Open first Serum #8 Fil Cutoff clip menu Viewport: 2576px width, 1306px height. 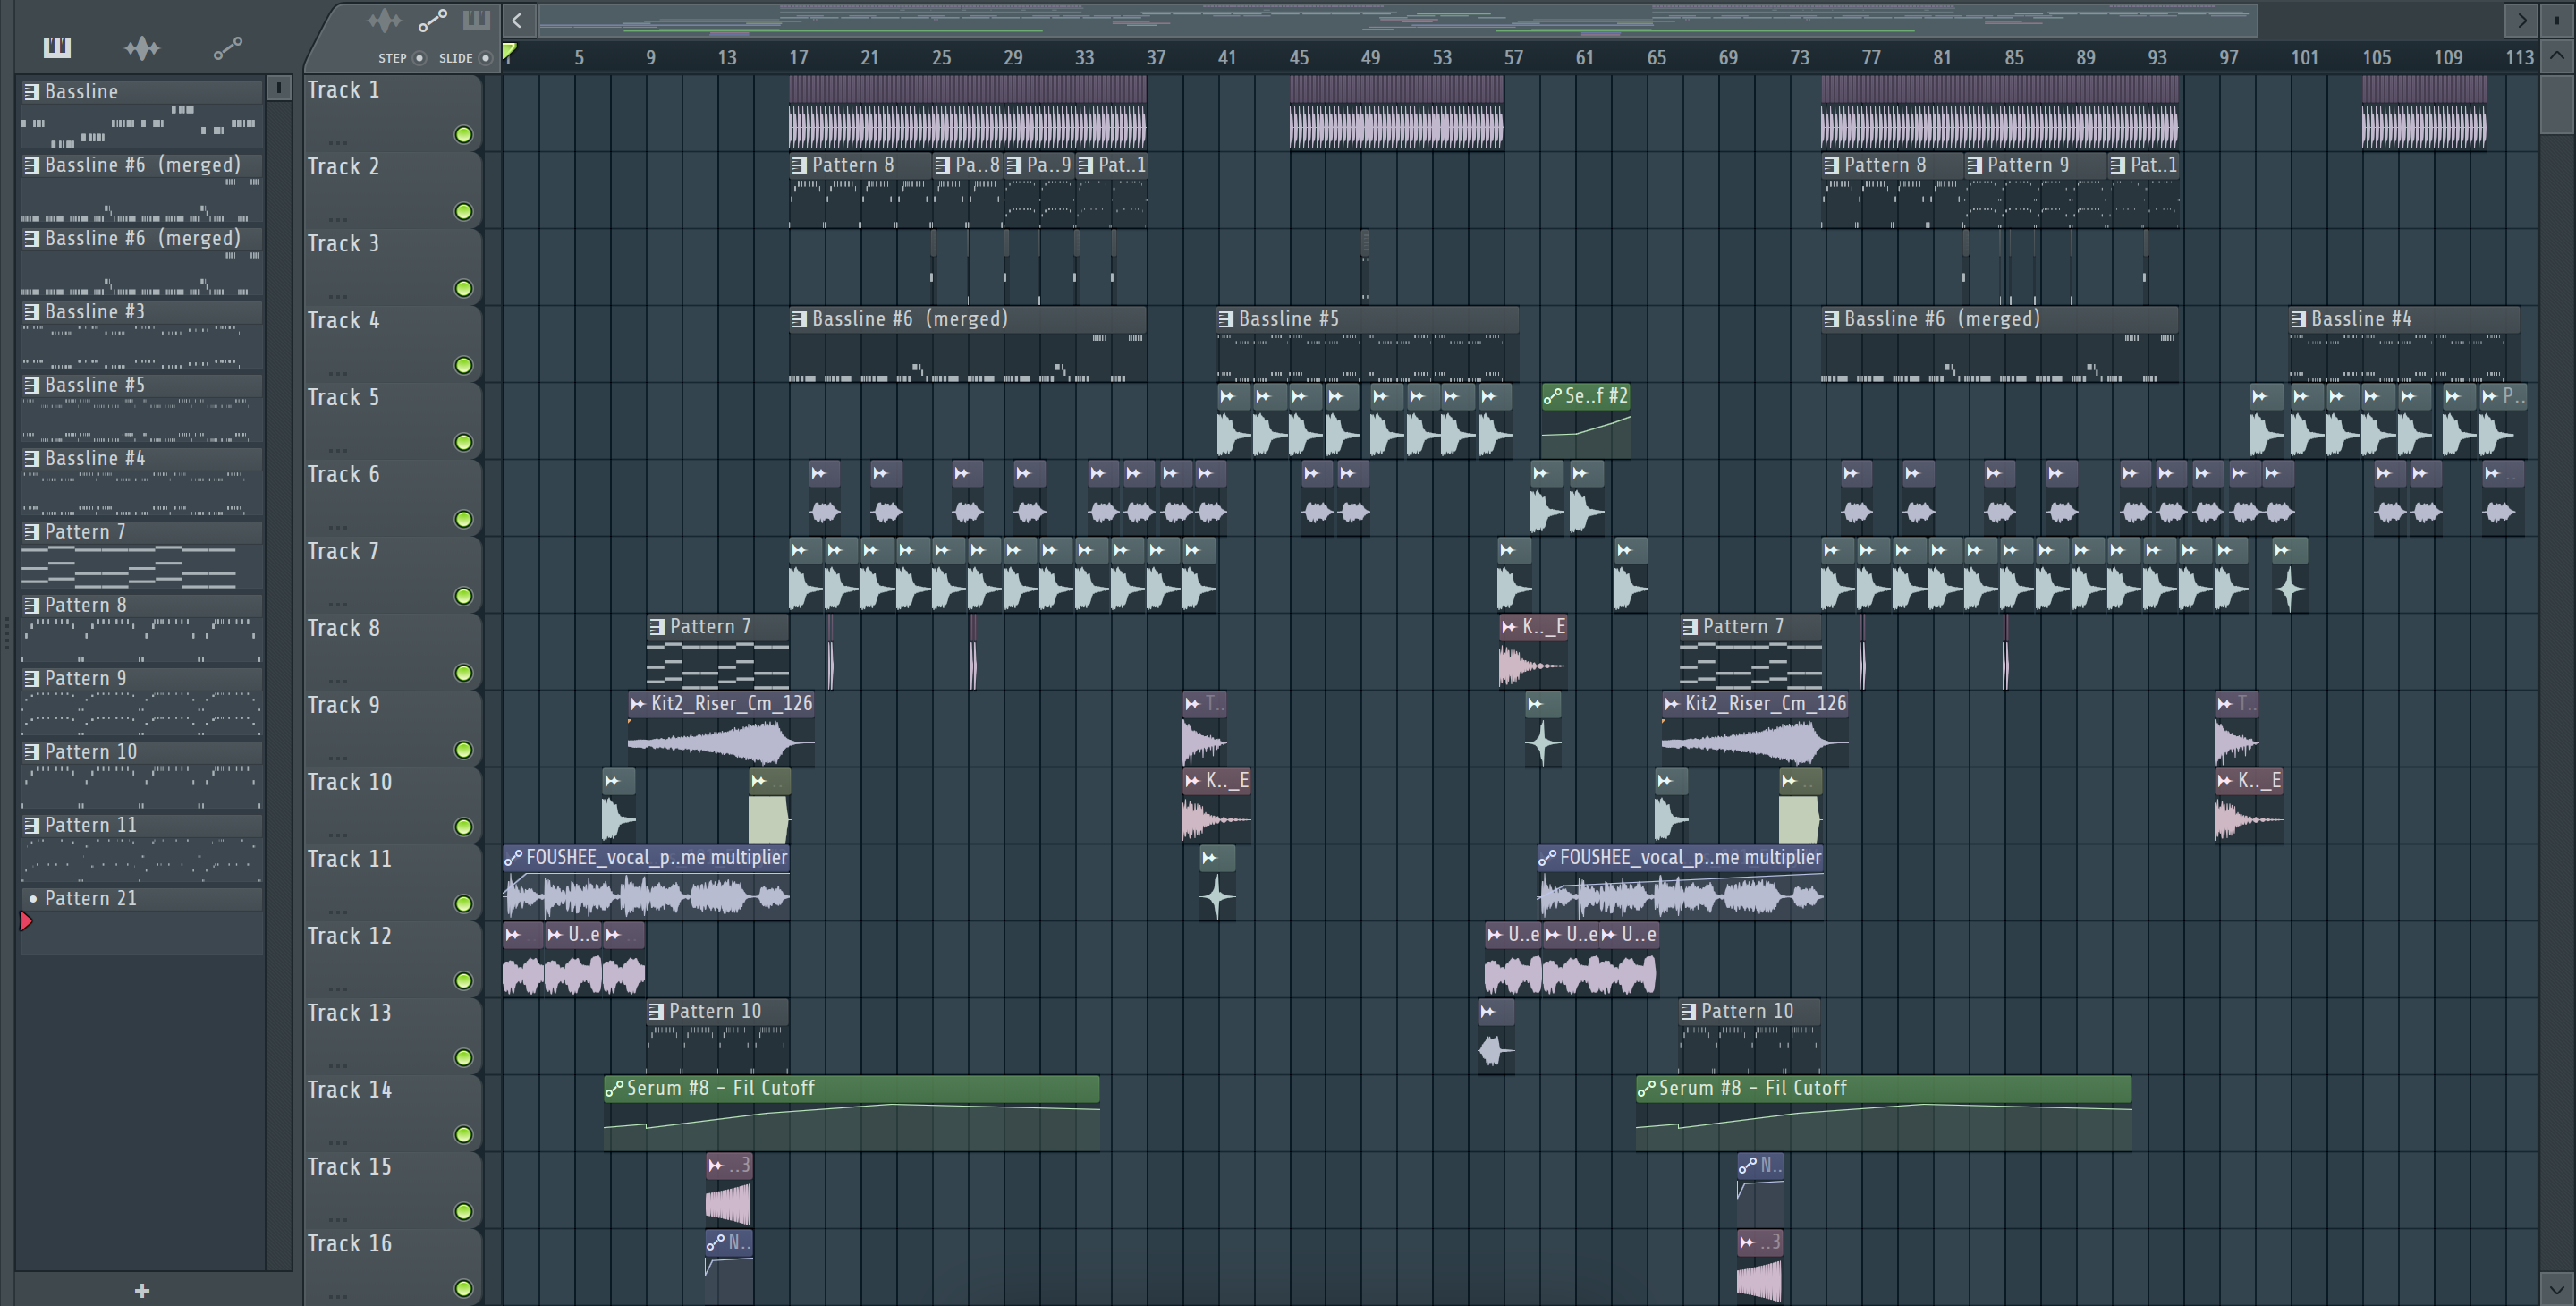pos(614,1088)
